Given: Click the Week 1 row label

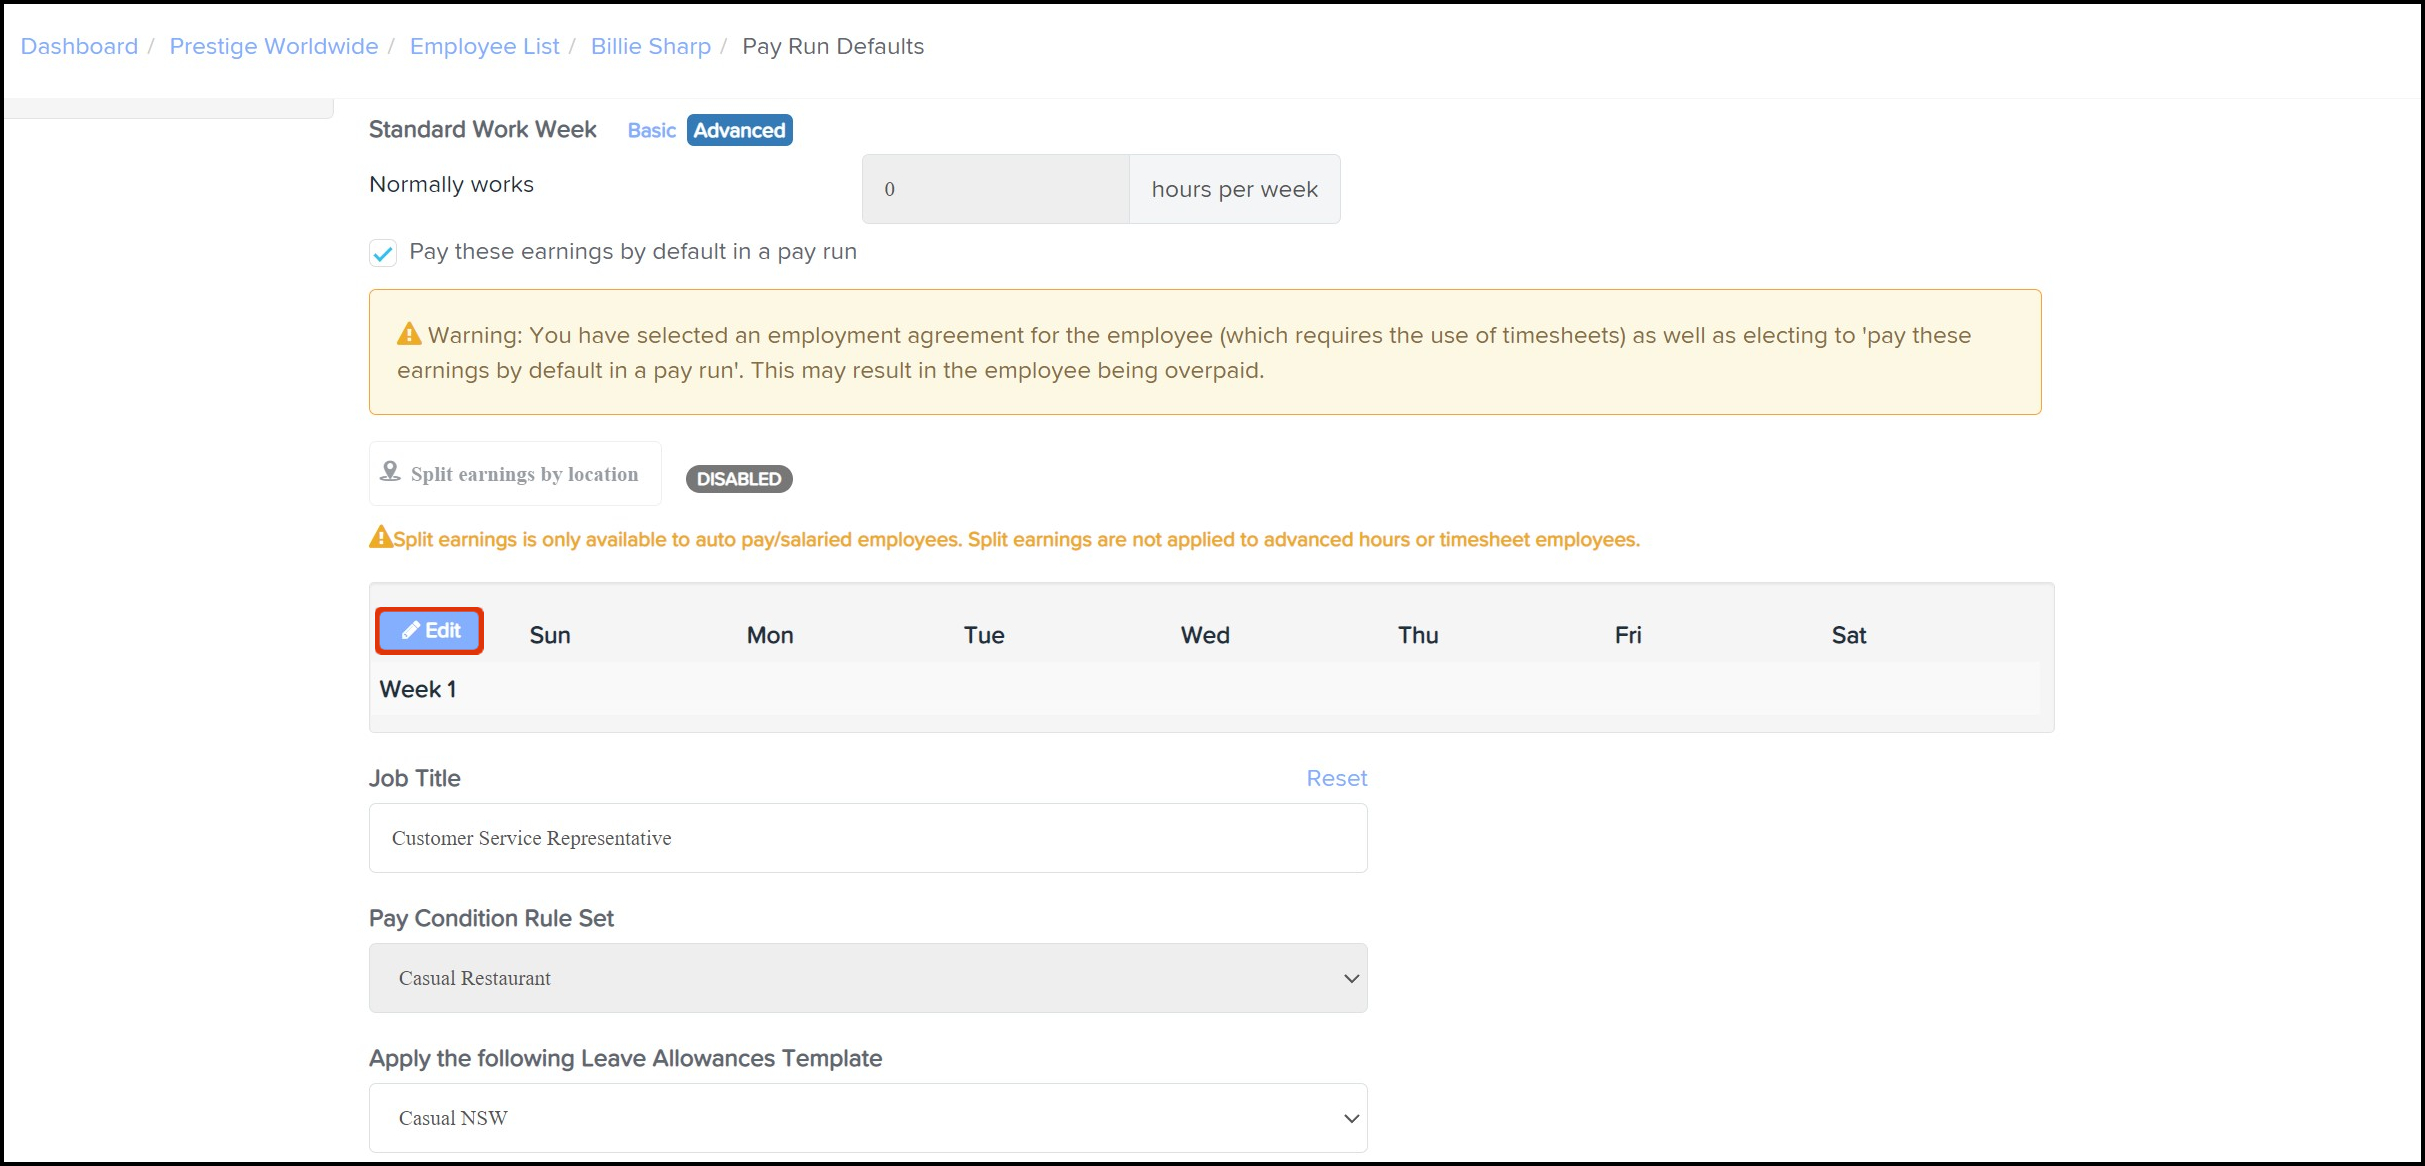Looking at the screenshot, I should click(x=418, y=689).
